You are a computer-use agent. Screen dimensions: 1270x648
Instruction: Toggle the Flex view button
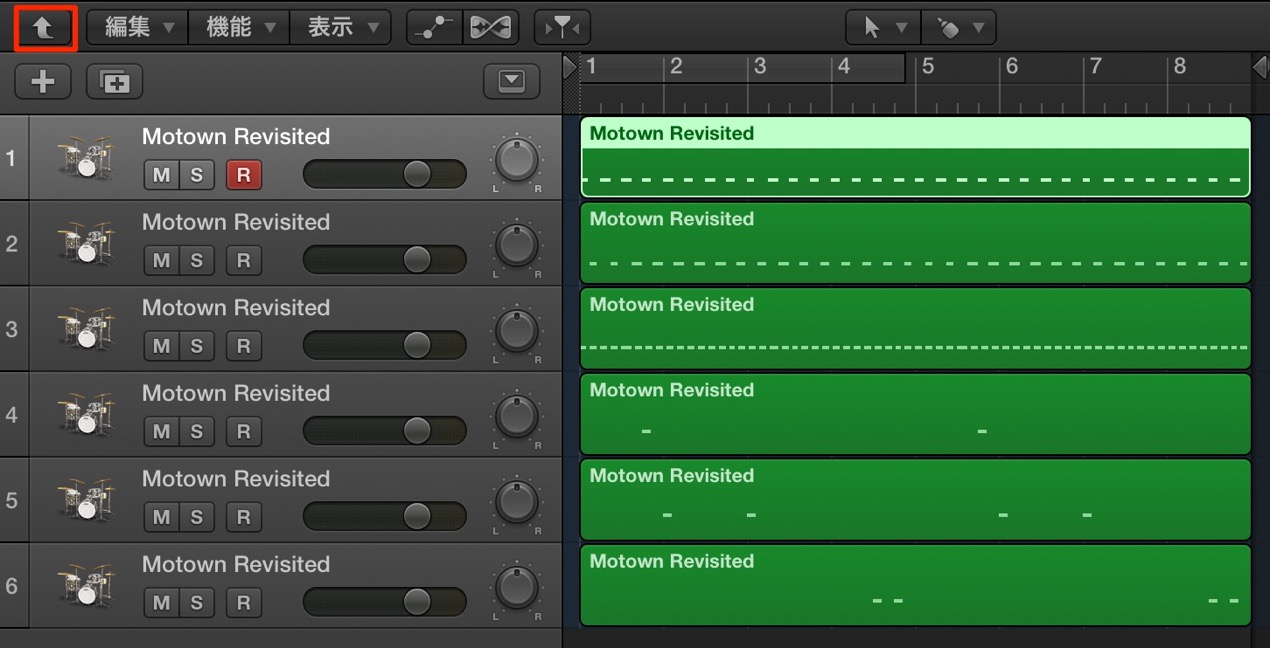click(491, 28)
